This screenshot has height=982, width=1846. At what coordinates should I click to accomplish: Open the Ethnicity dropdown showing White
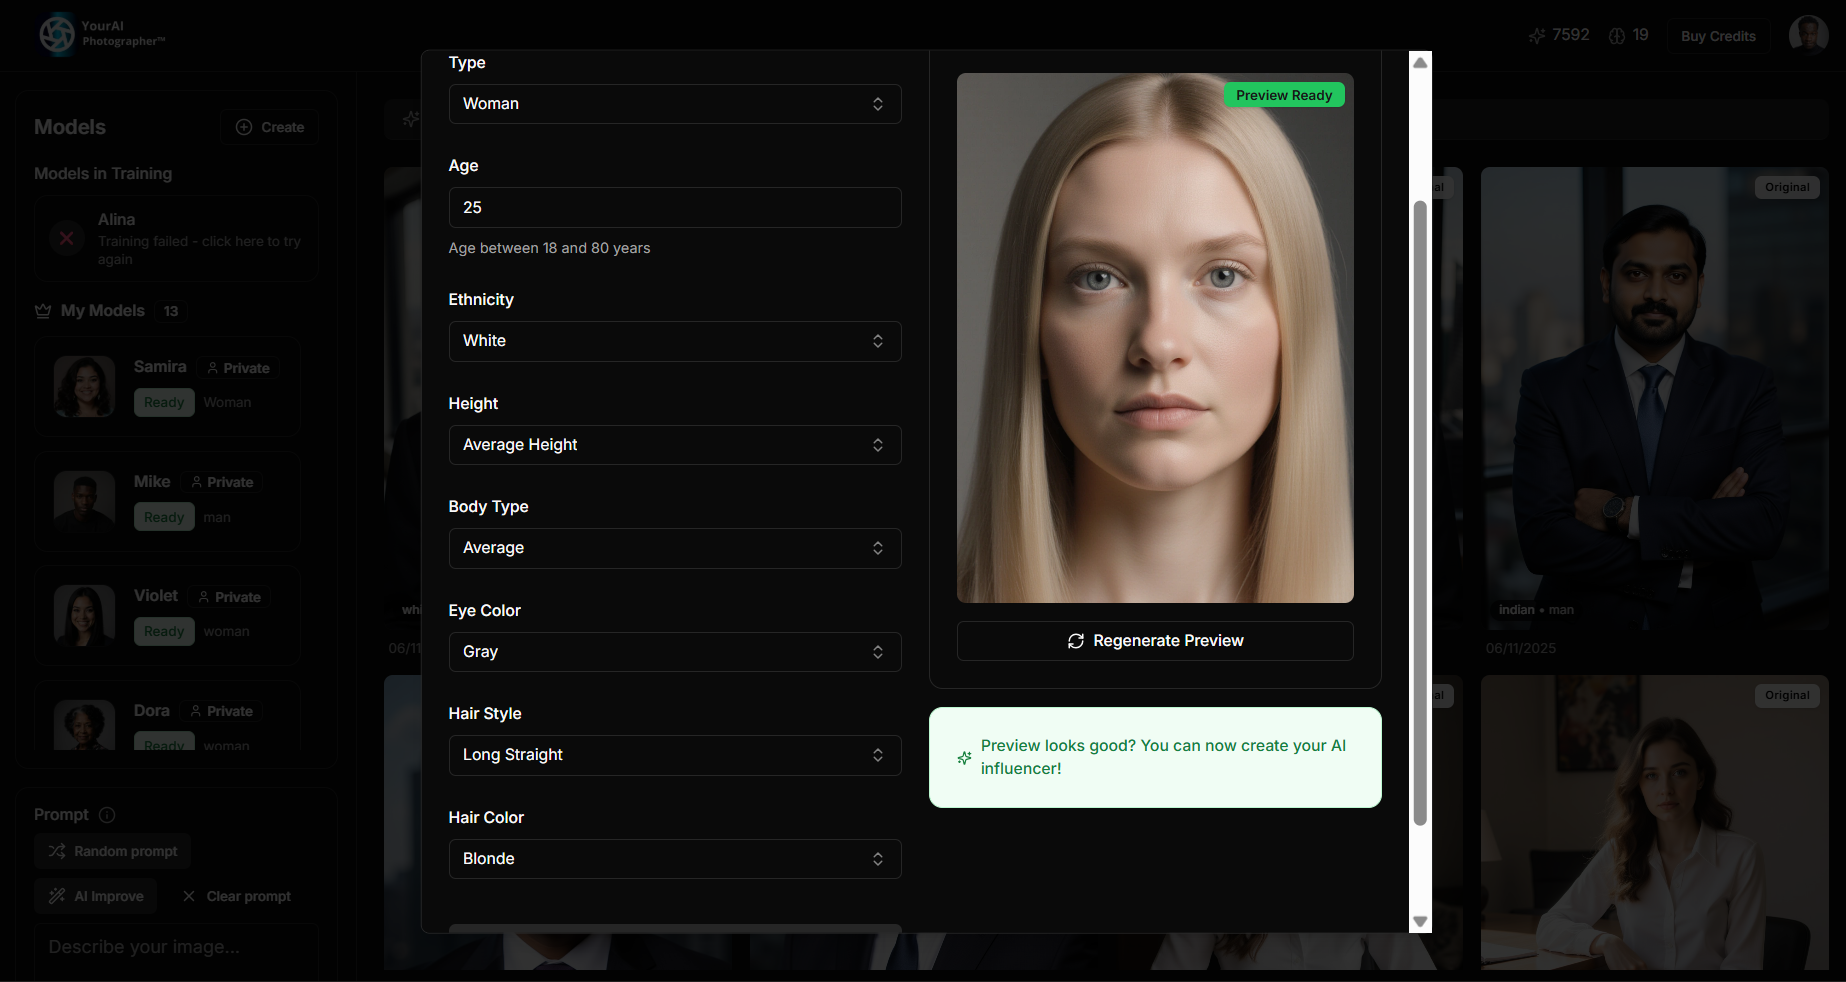(x=675, y=341)
